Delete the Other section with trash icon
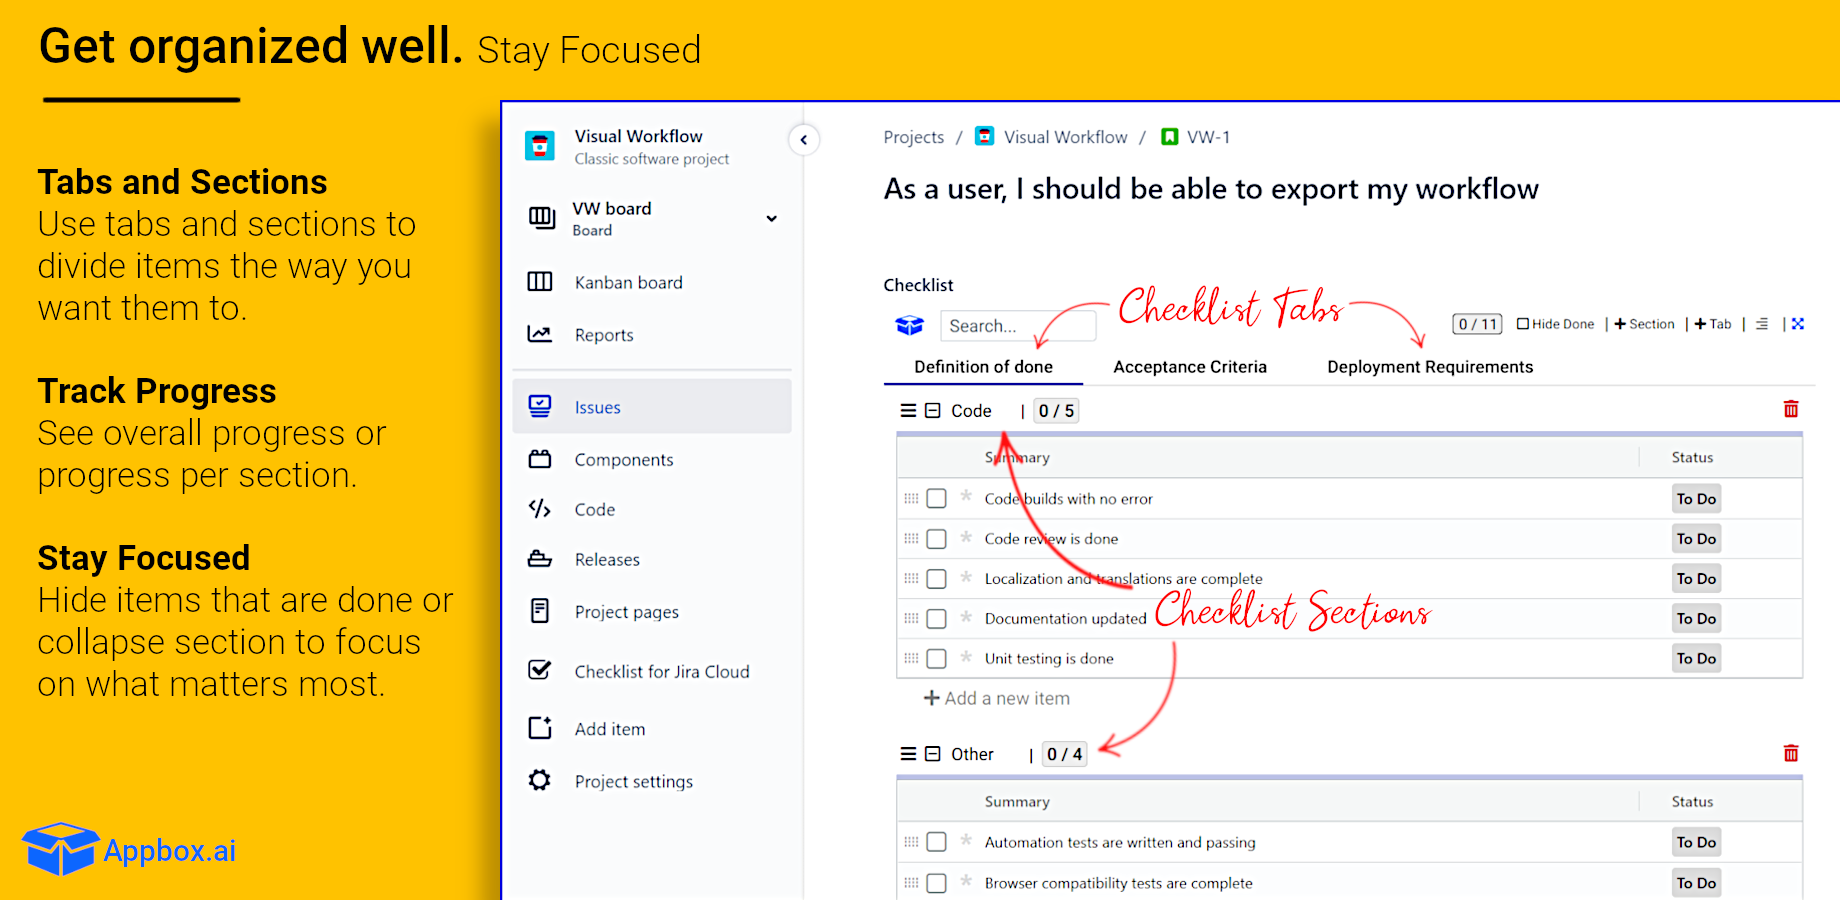Screen dimensions: 1840x900 [1791, 753]
